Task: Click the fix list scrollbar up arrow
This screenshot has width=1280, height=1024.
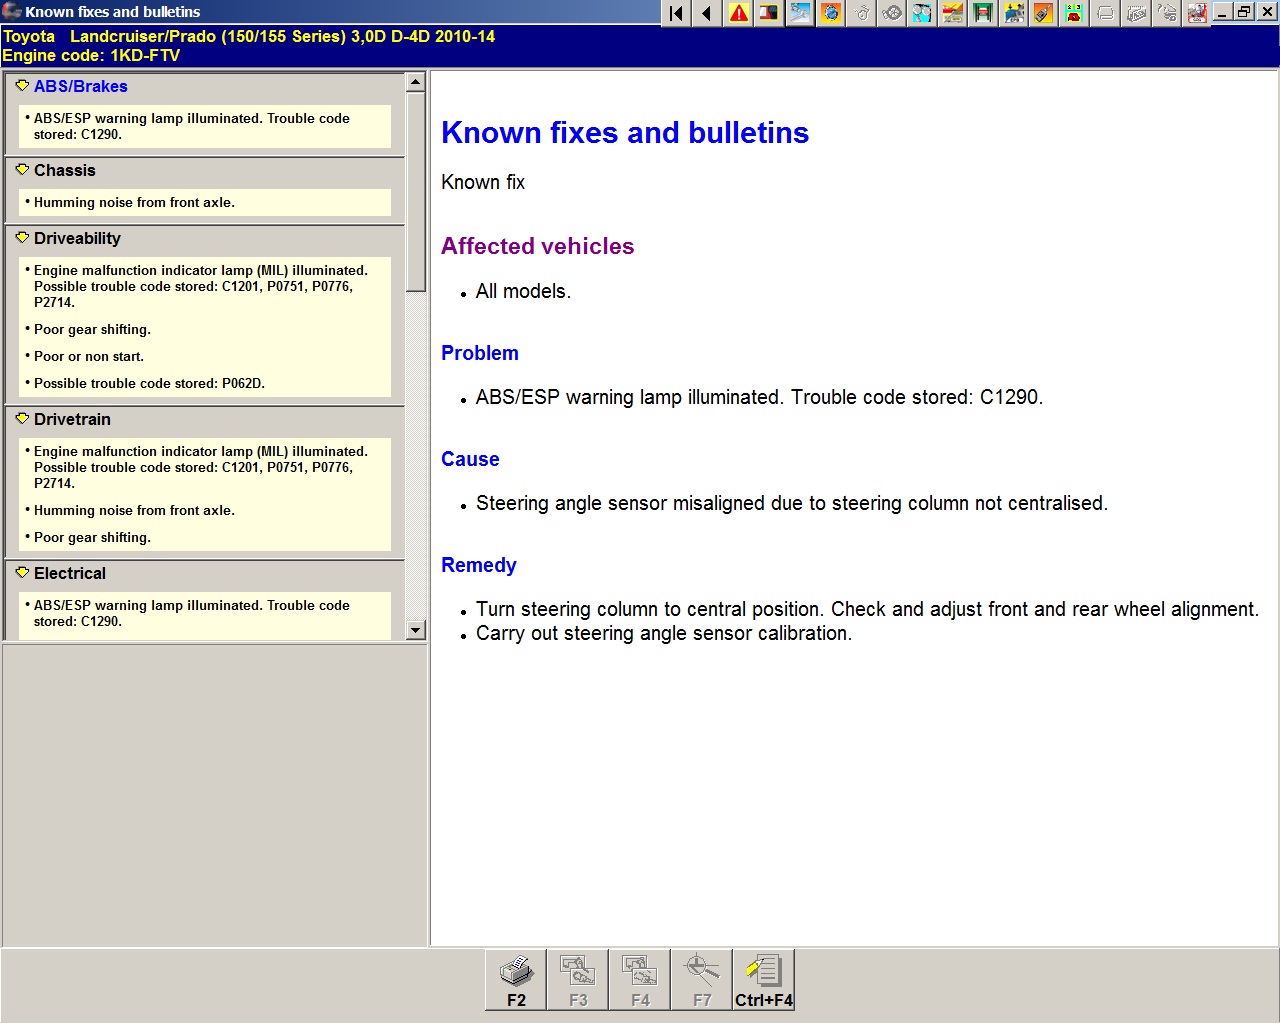Action: click(416, 82)
